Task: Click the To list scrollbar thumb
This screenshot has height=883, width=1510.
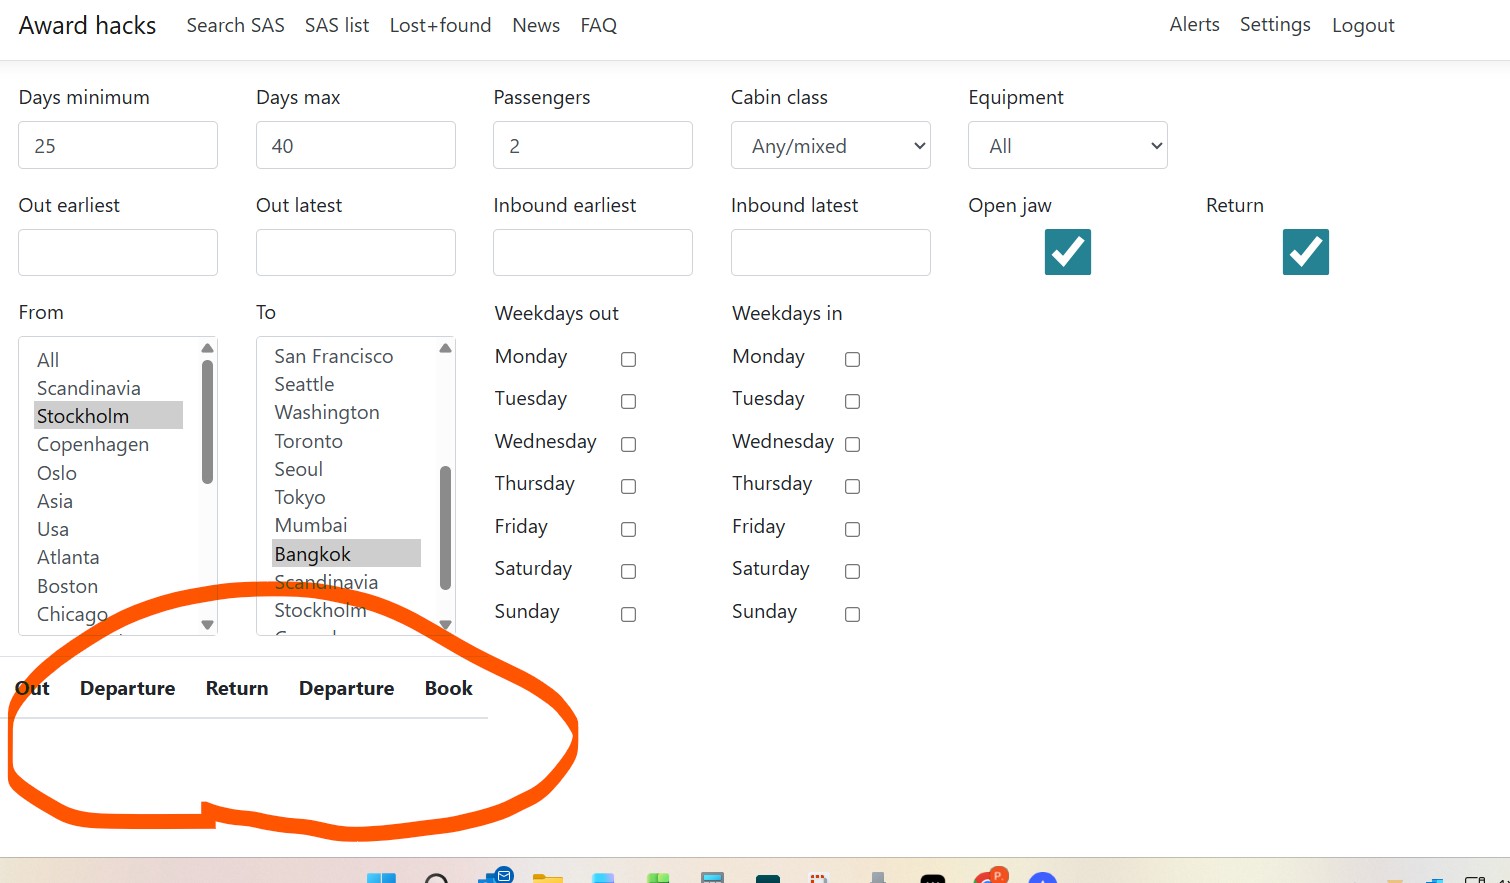Action: (x=445, y=528)
